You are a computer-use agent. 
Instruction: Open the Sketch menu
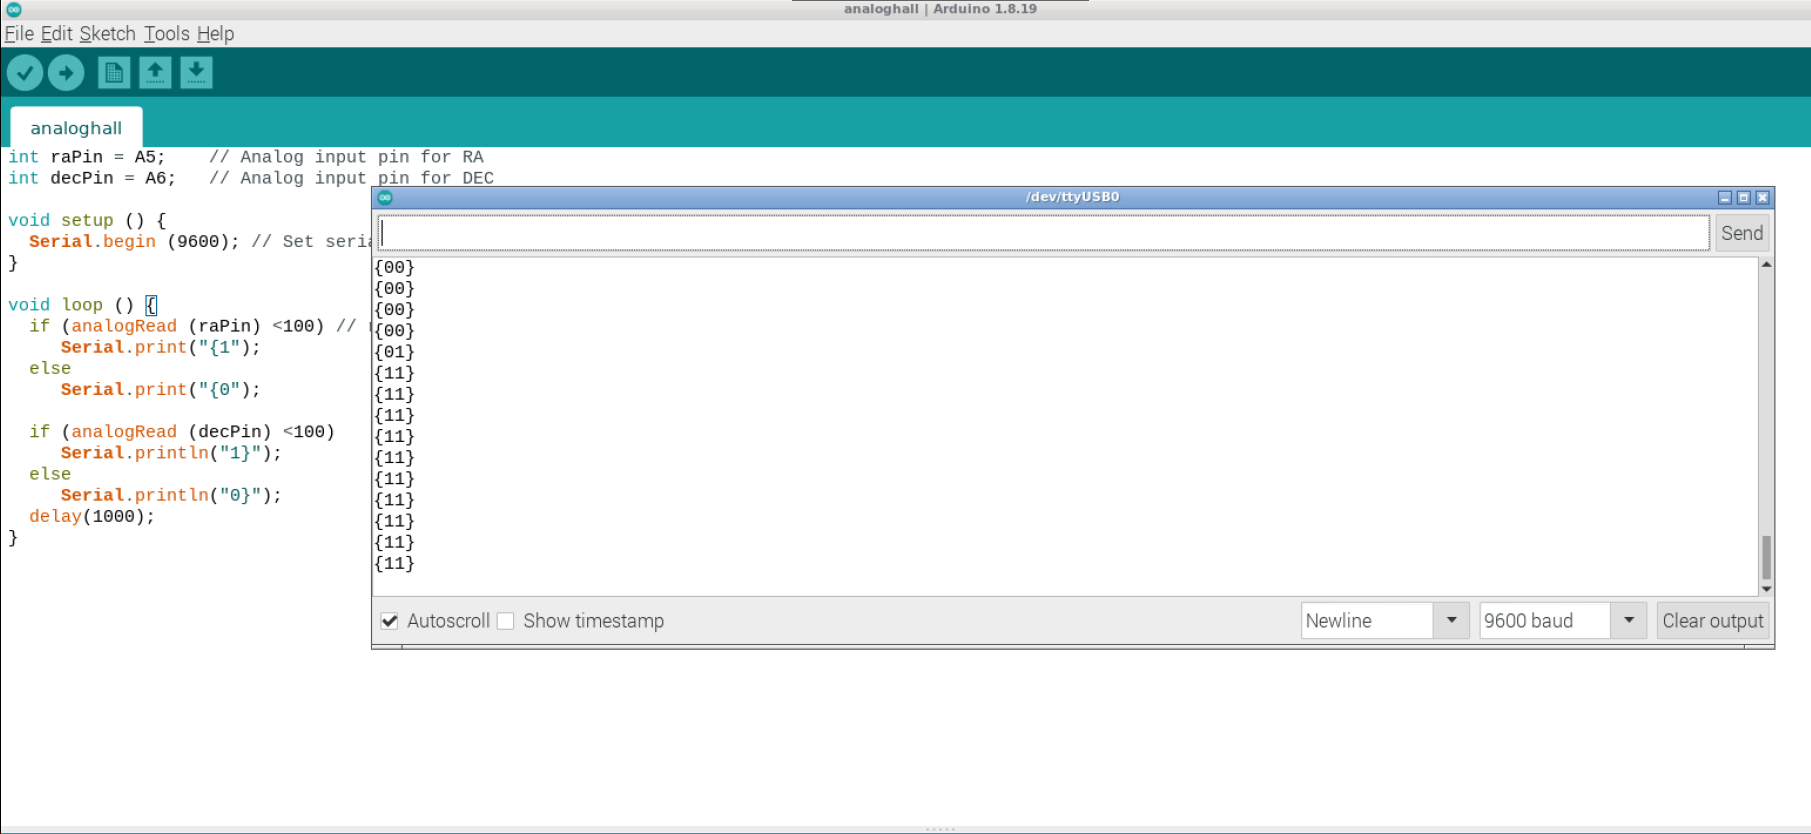[107, 34]
